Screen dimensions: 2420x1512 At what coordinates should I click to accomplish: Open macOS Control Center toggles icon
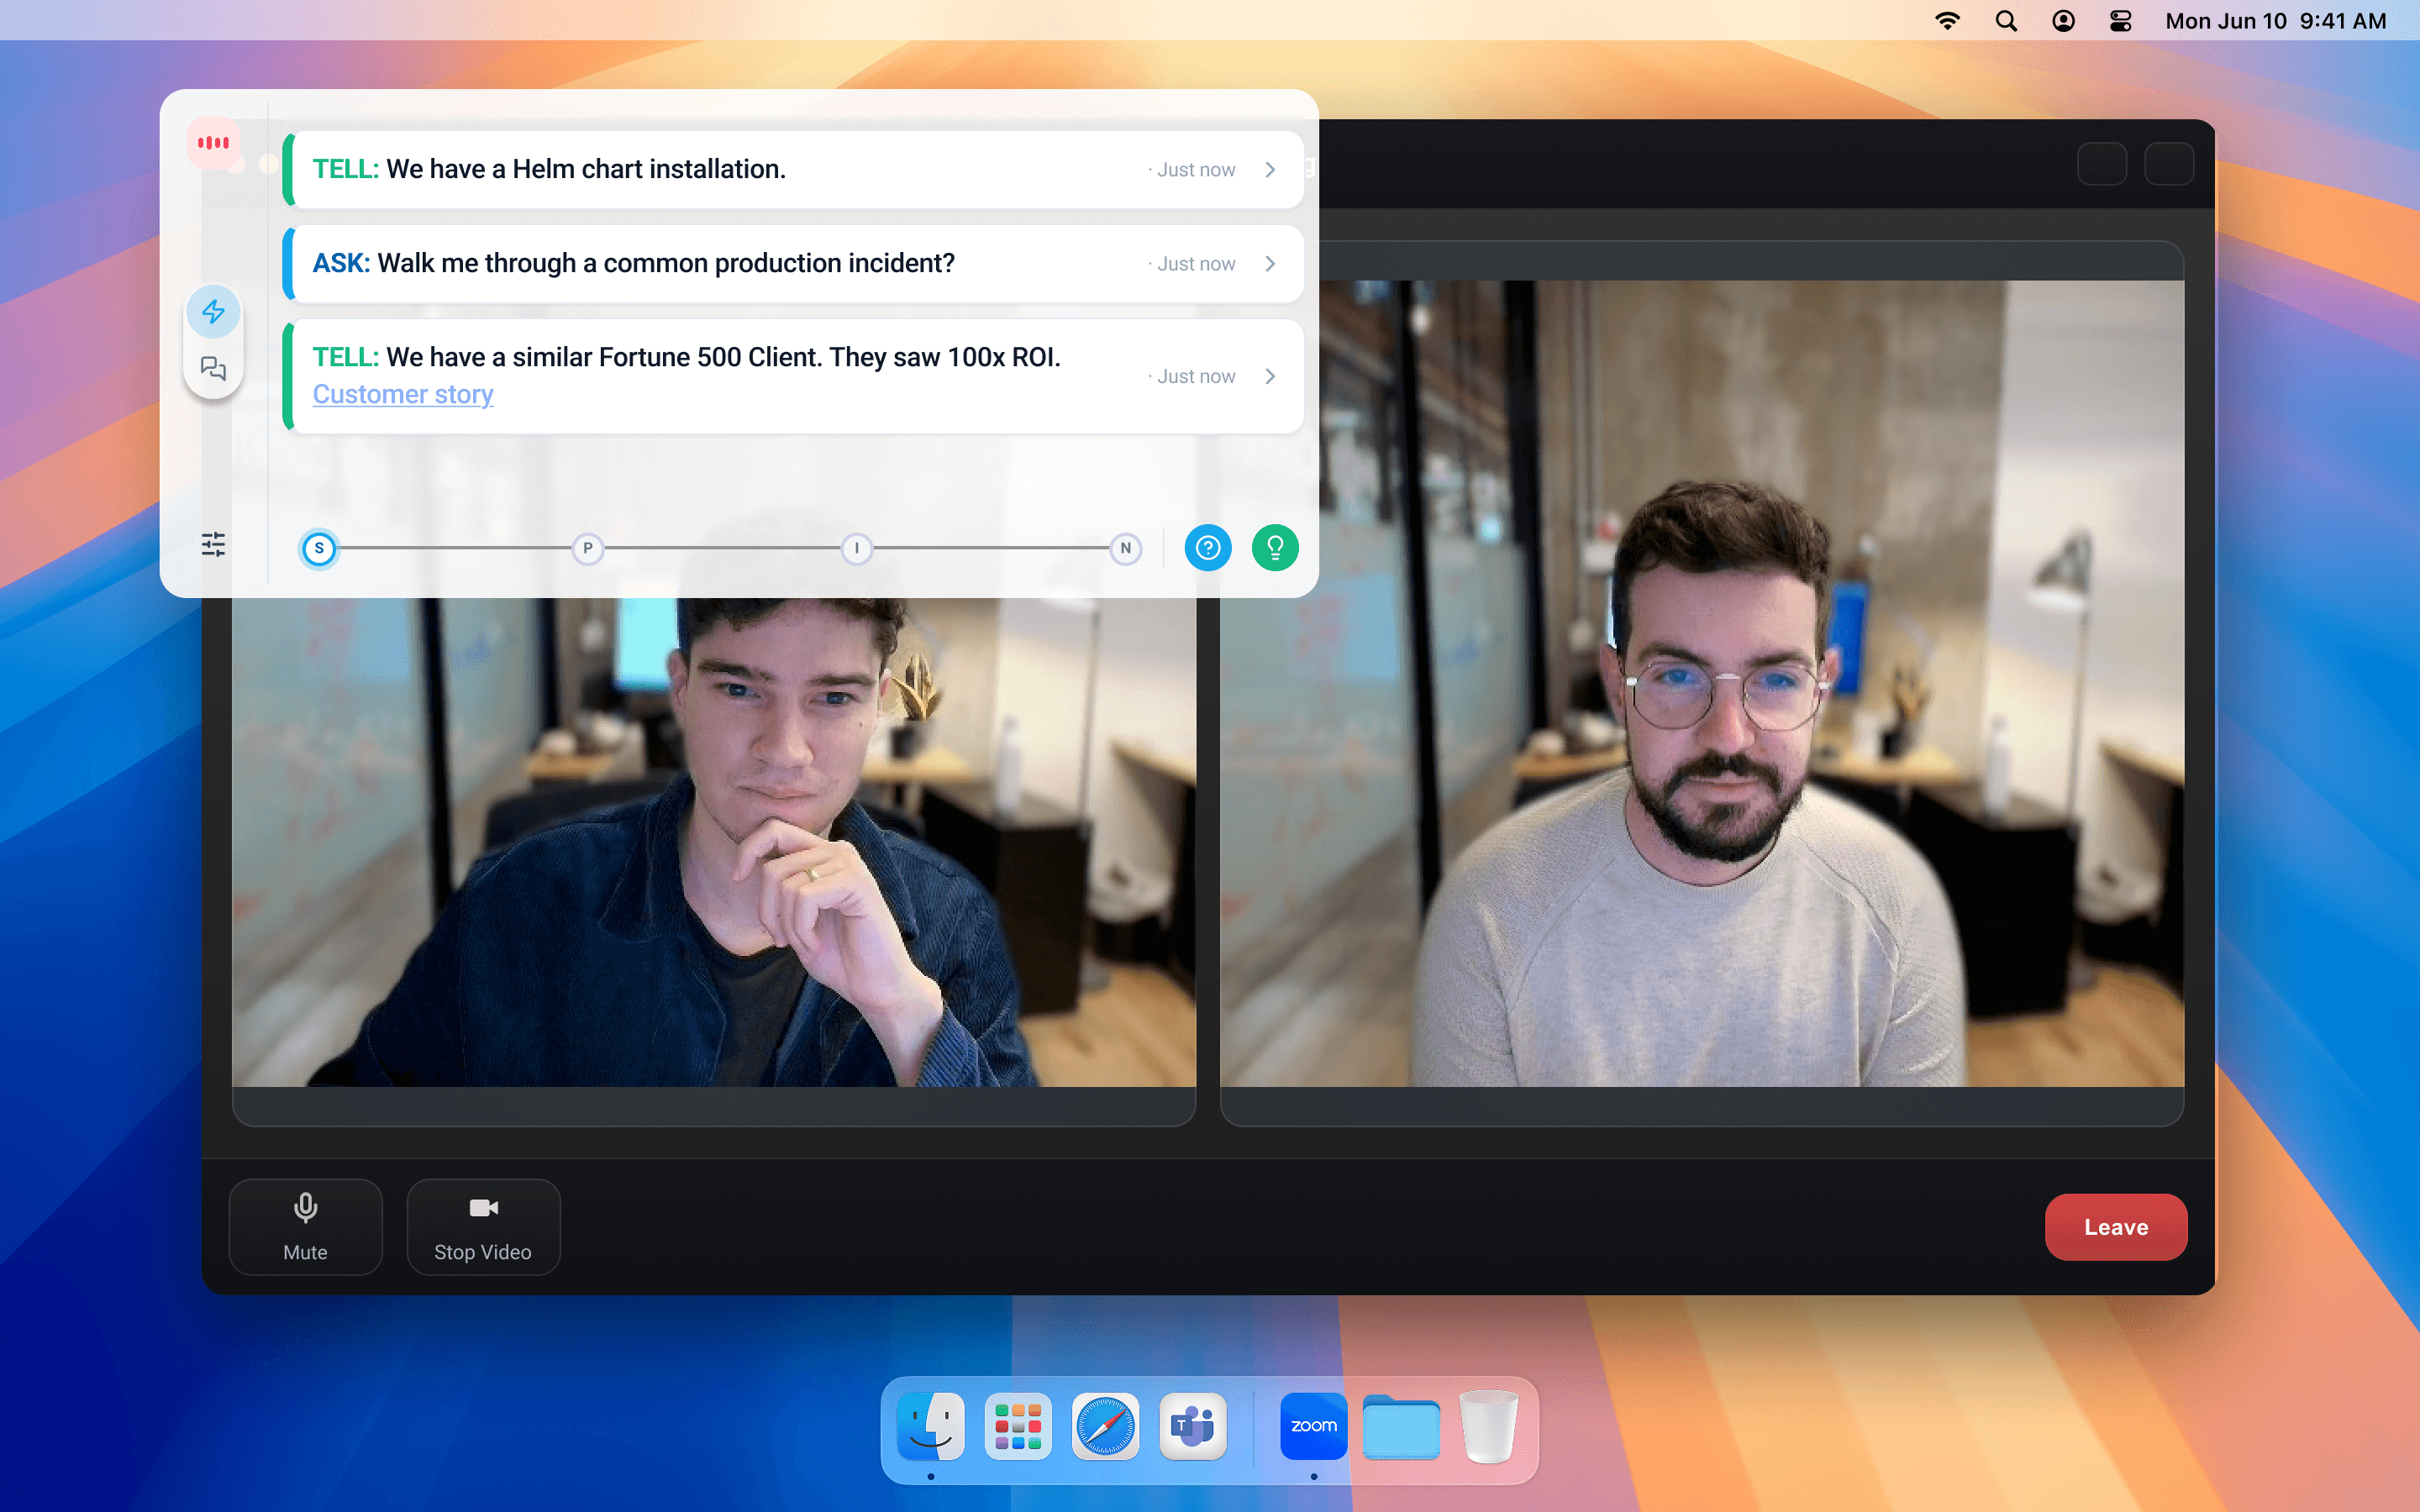pyautogui.click(x=2120, y=21)
